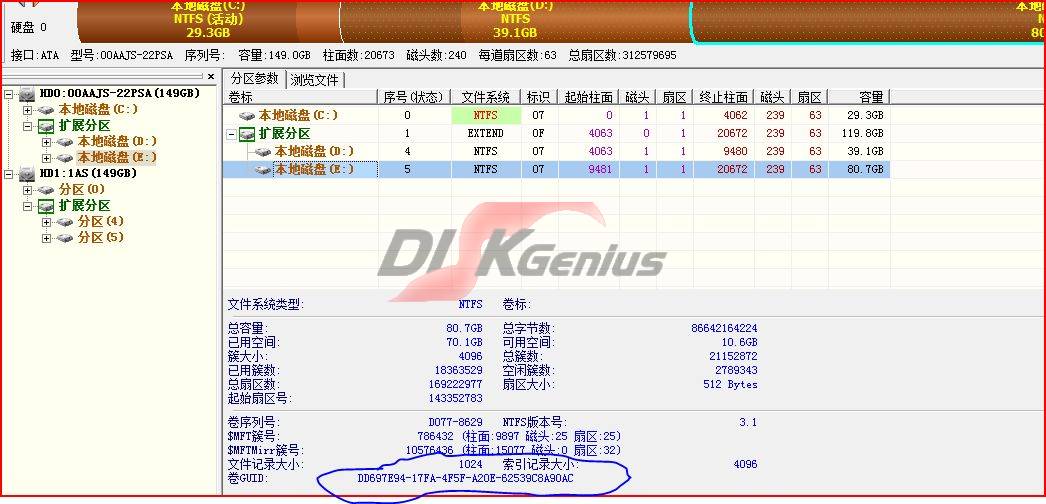This screenshot has height=504, width=1046.
Task: Click the 序号(状态) column header
Action: pyautogui.click(x=414, y=97)
